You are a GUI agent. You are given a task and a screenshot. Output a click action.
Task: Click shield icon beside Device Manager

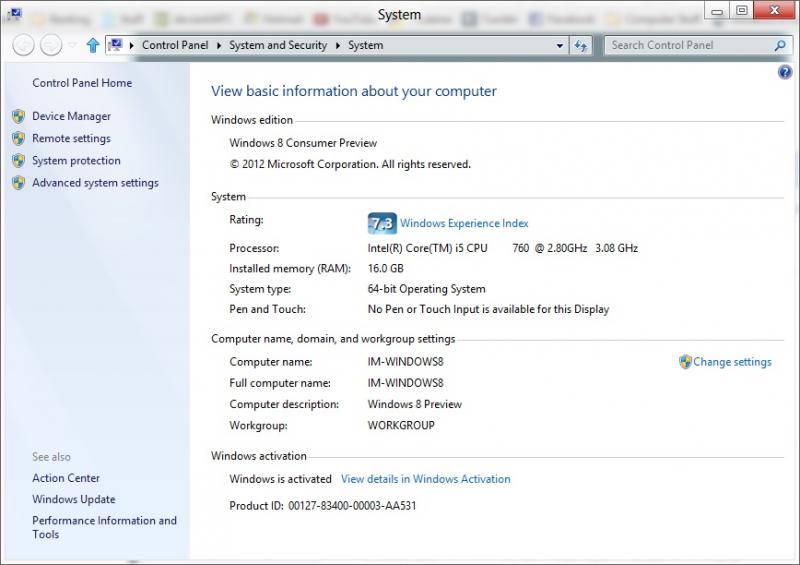[18, 116]
